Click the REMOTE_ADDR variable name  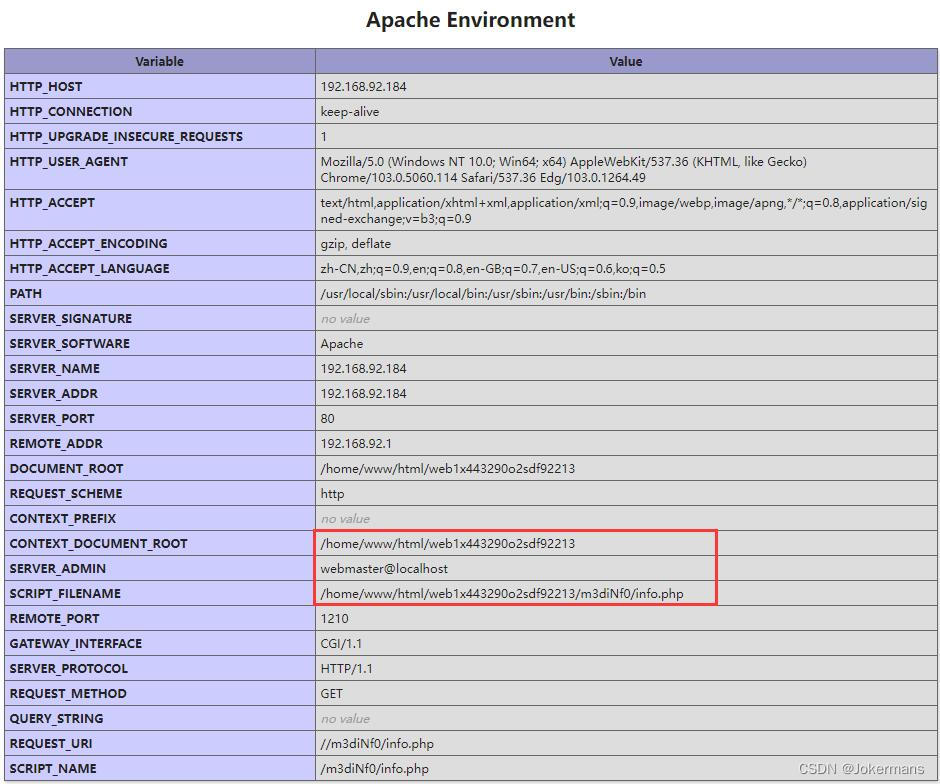(56, 444)
